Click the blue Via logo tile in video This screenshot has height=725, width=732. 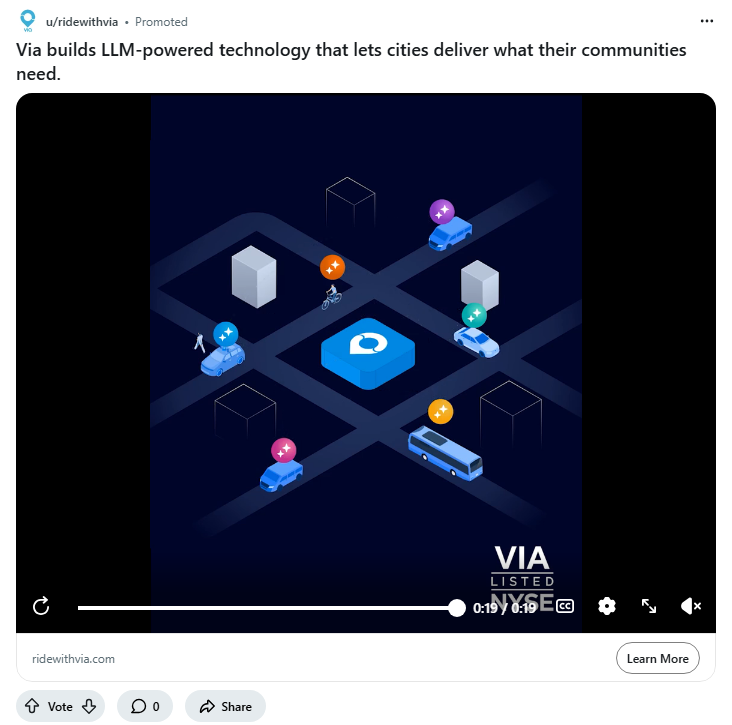pyautogui.click(x=368, y=353)
